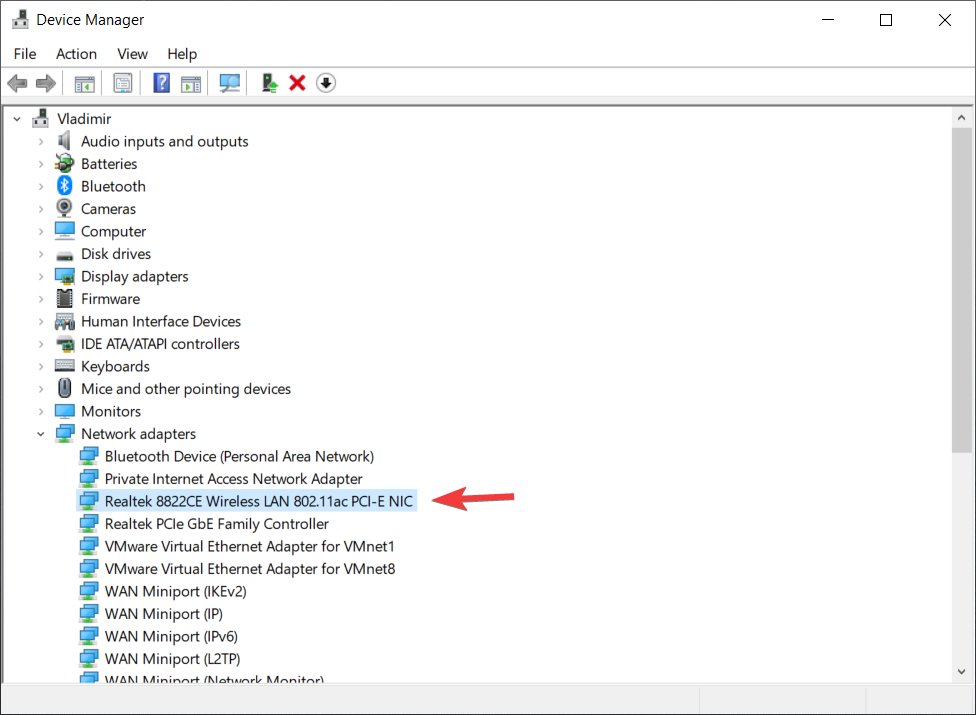Click the red X Uninstall device icon

coord(297,83)
